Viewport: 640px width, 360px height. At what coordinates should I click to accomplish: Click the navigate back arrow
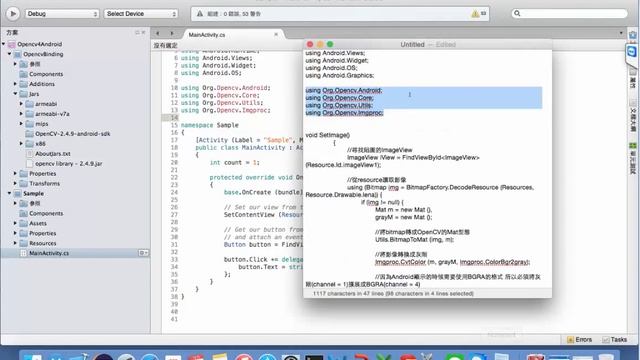[158, 33]
